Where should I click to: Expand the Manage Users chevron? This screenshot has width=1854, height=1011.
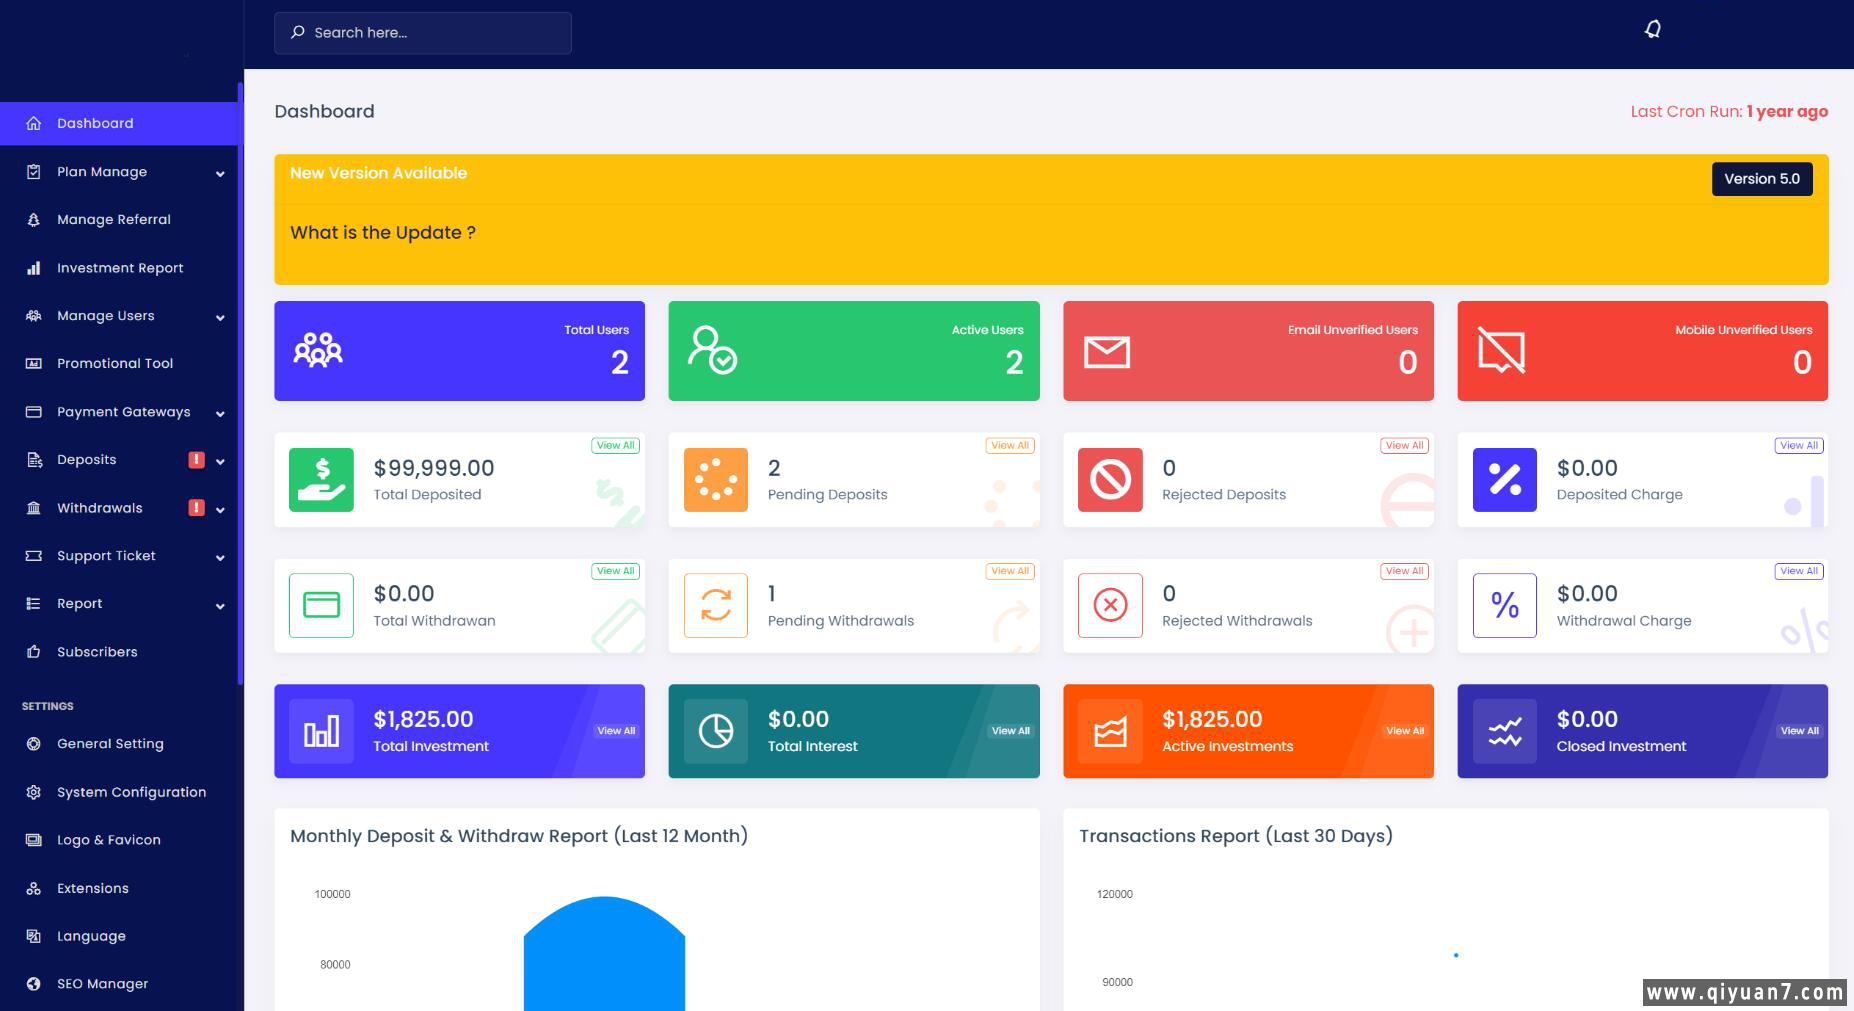tap(220, 317)
